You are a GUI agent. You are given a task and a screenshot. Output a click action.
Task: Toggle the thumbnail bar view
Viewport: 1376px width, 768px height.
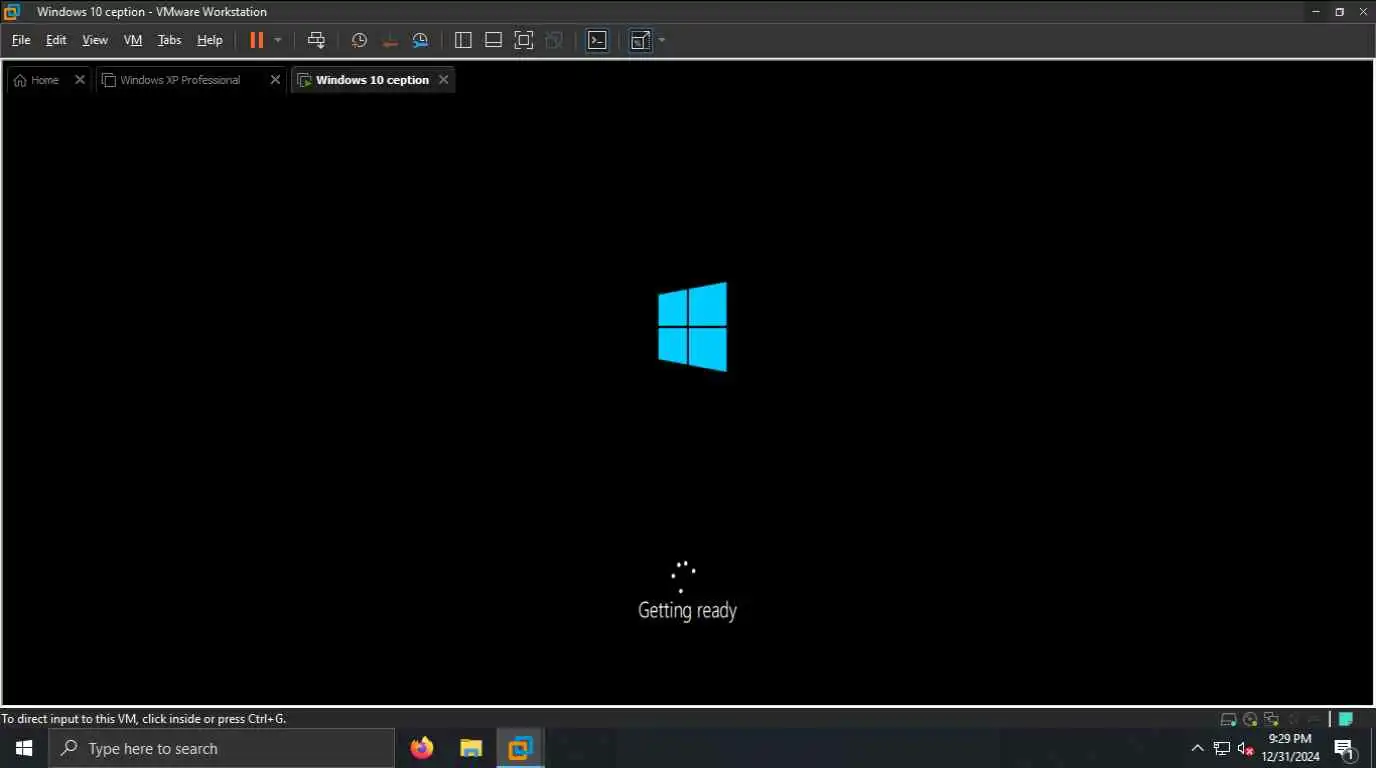[x=493, y=40]
